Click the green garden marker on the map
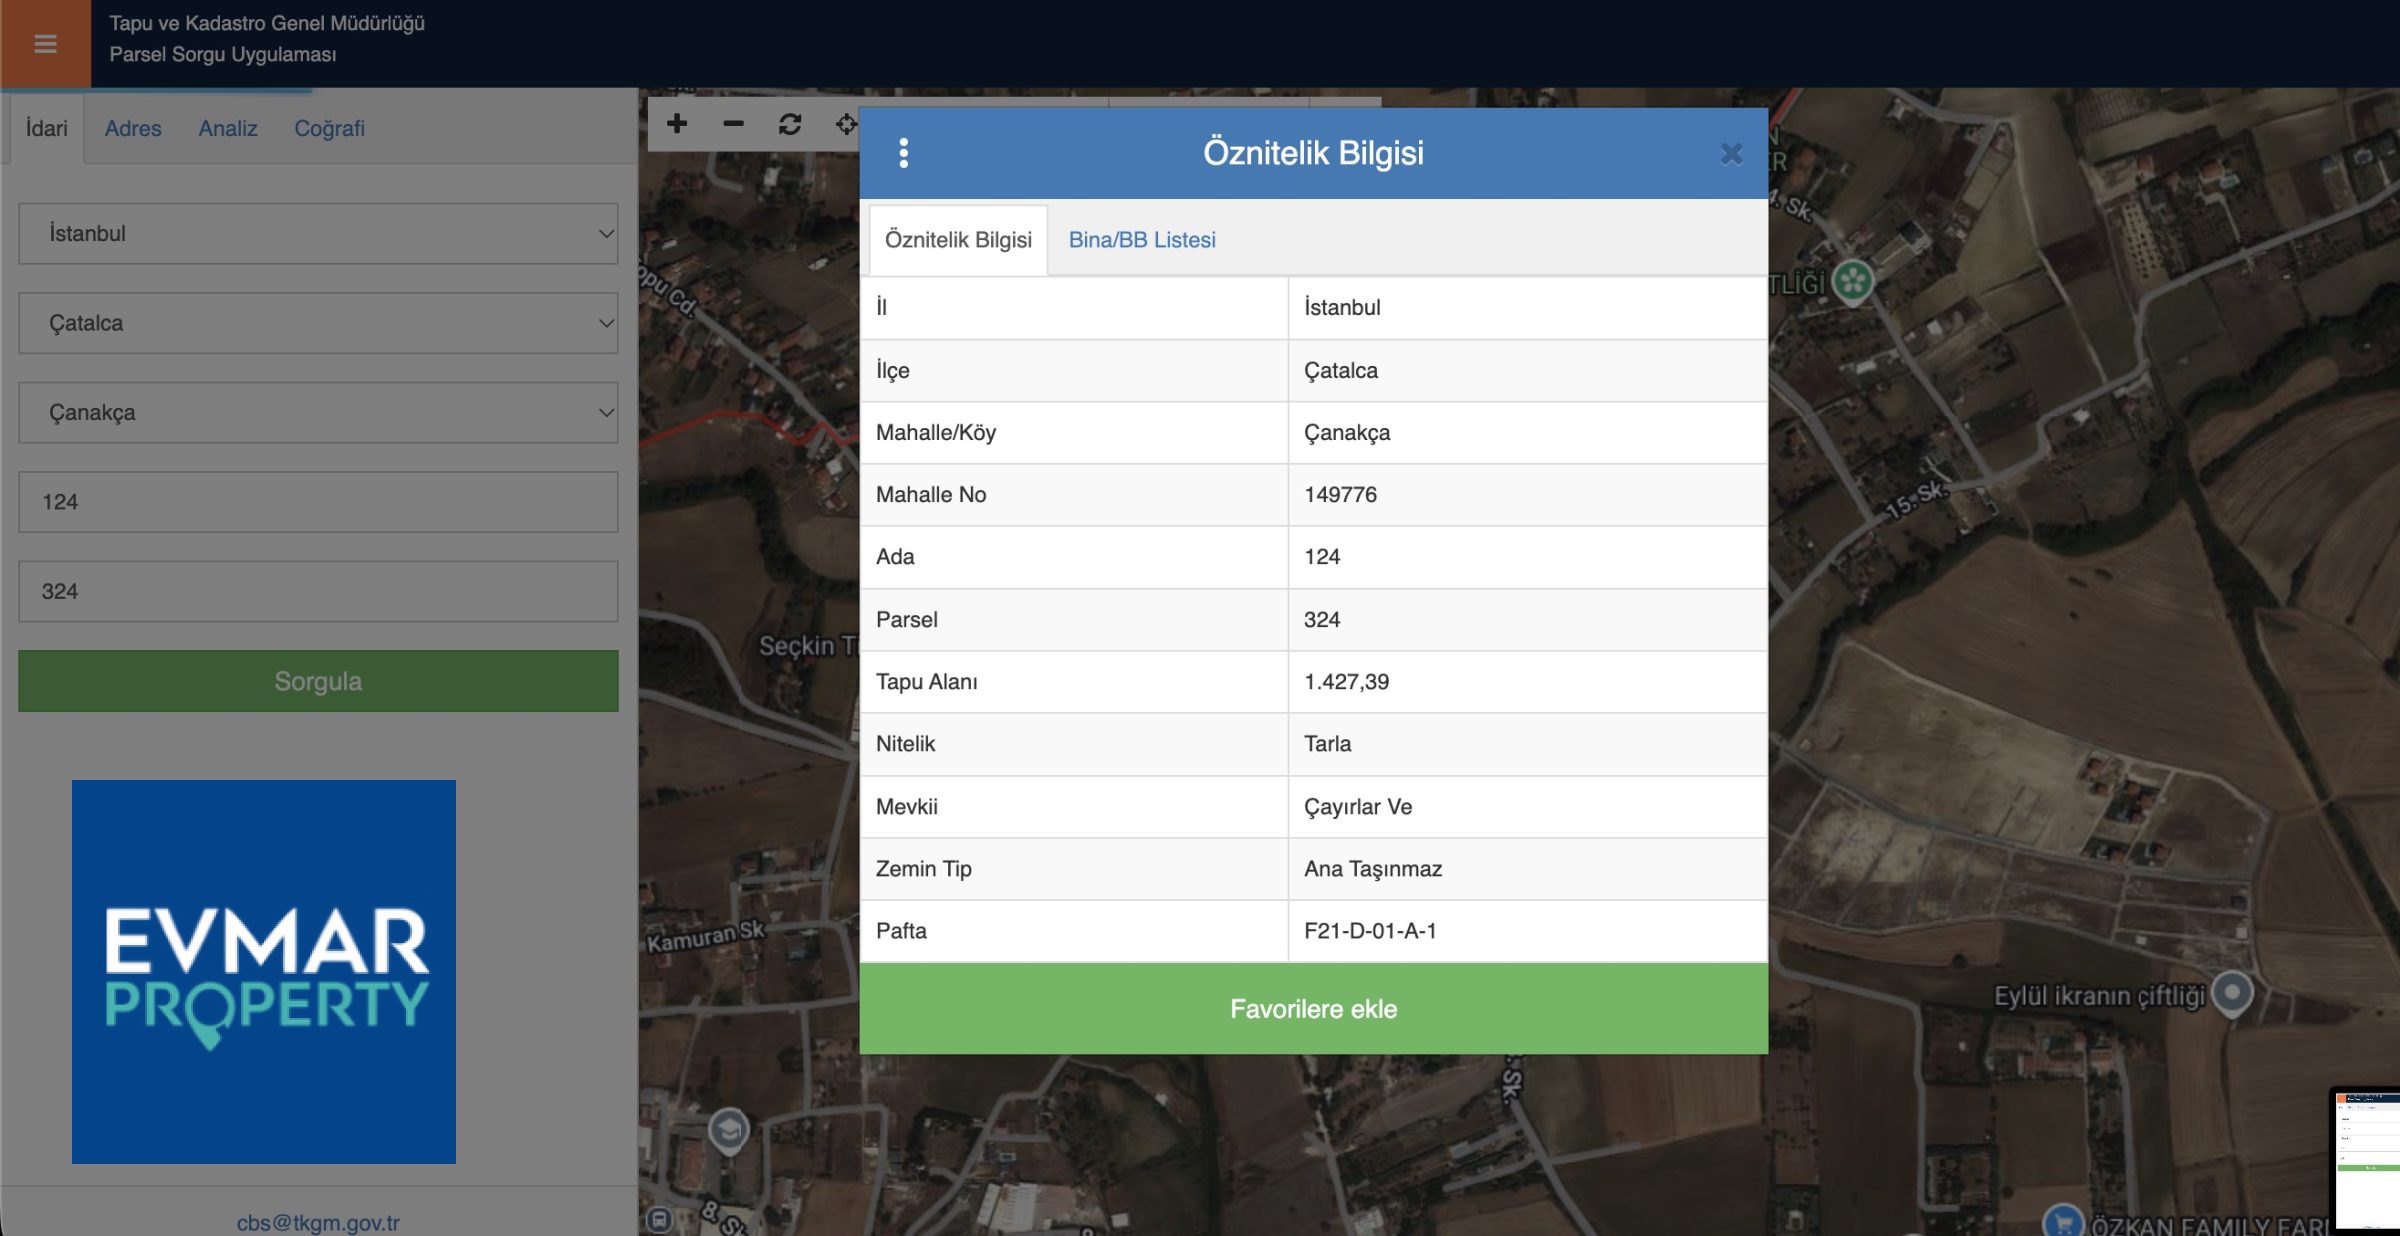Screen dimensions: 2400x1236 (x=1853, y=281)
